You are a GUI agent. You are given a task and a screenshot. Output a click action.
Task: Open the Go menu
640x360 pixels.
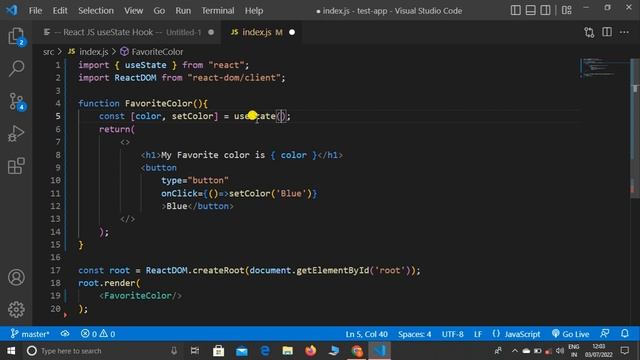pos(159,11)
